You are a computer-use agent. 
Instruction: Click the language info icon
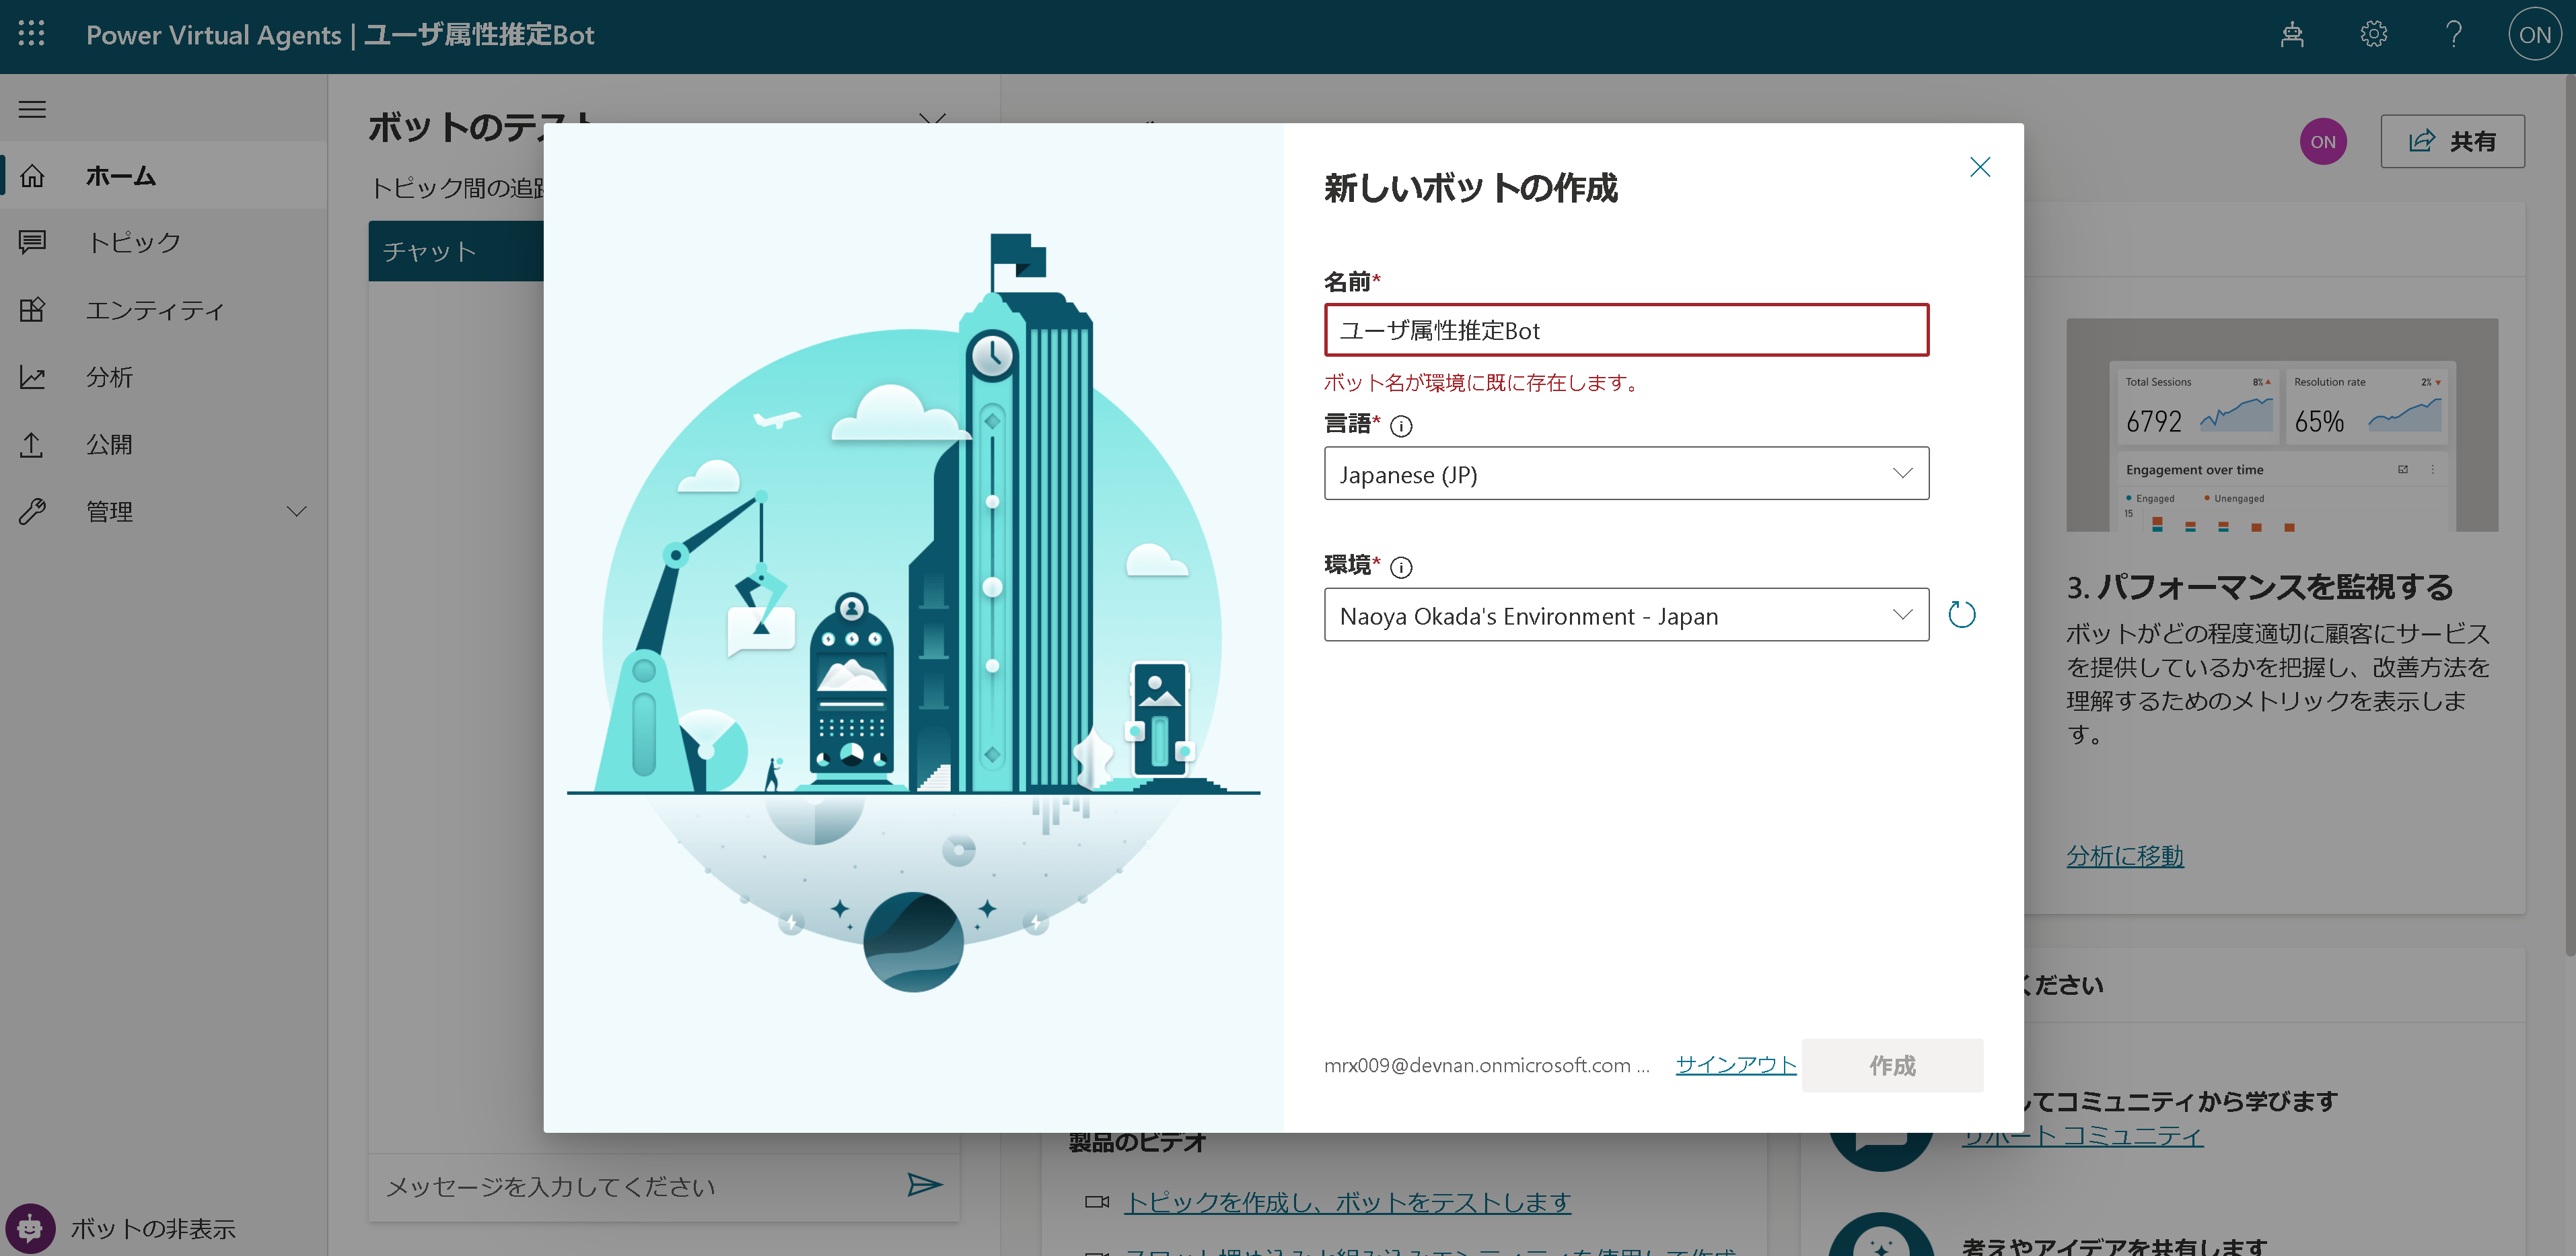[1401, 426]
